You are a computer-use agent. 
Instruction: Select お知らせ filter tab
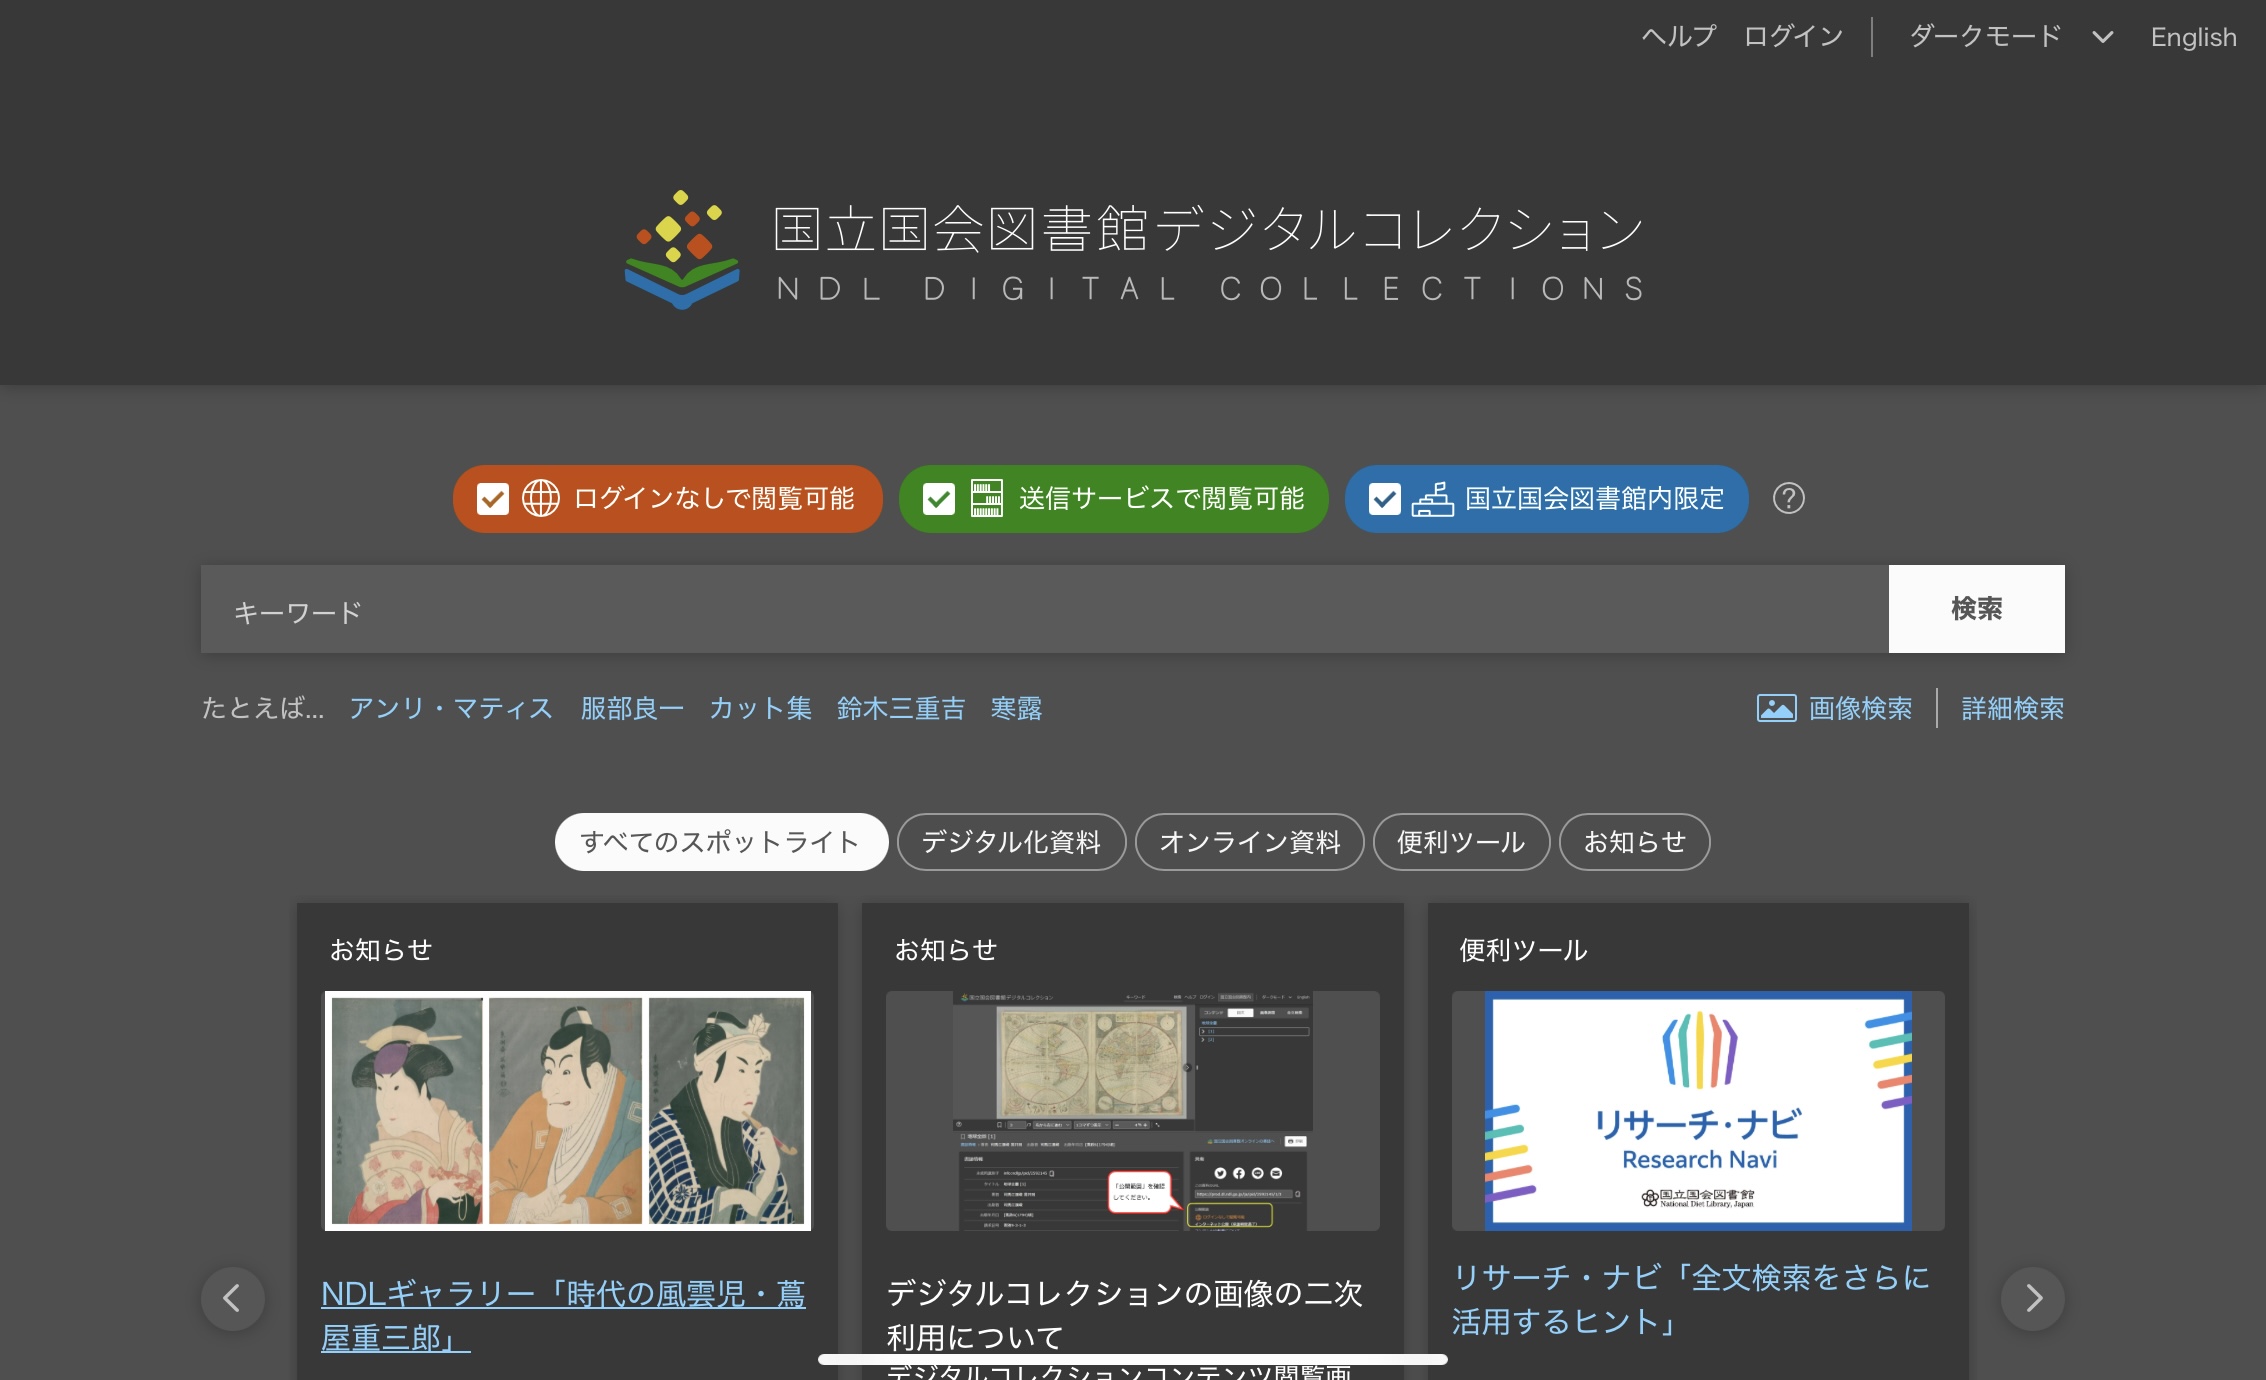tap(1634, 842)
